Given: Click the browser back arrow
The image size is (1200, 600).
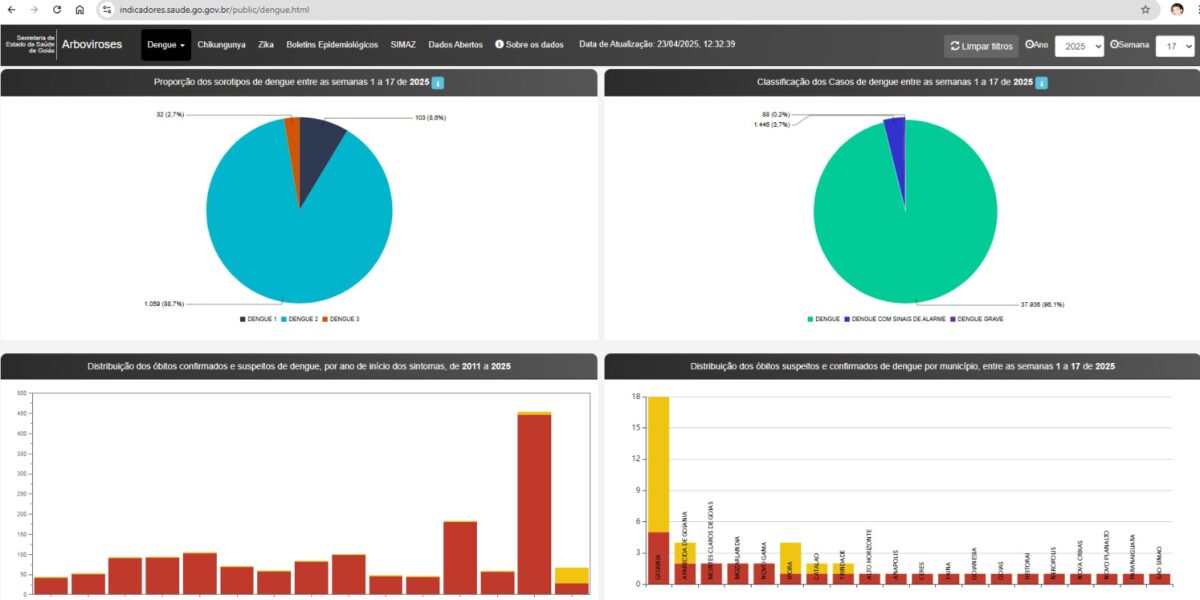Looking at the screenshot, I should pyautogui.click(x=10, y=9).
